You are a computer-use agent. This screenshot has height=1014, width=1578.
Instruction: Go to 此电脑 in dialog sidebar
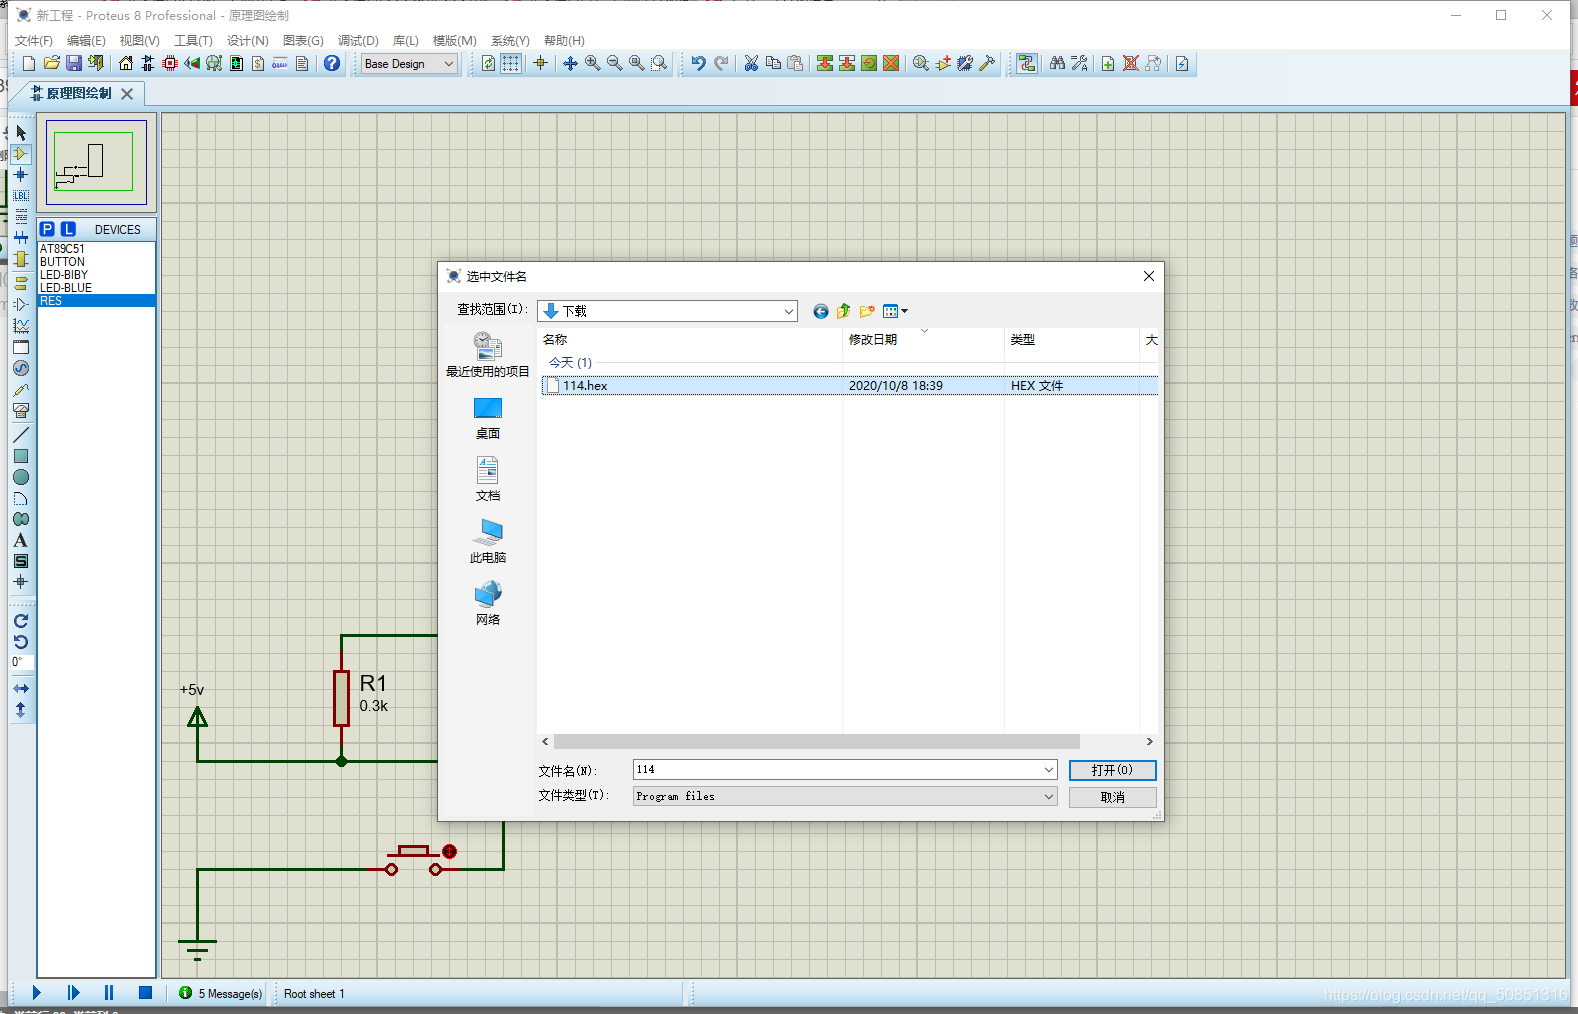tap(488, 542)
